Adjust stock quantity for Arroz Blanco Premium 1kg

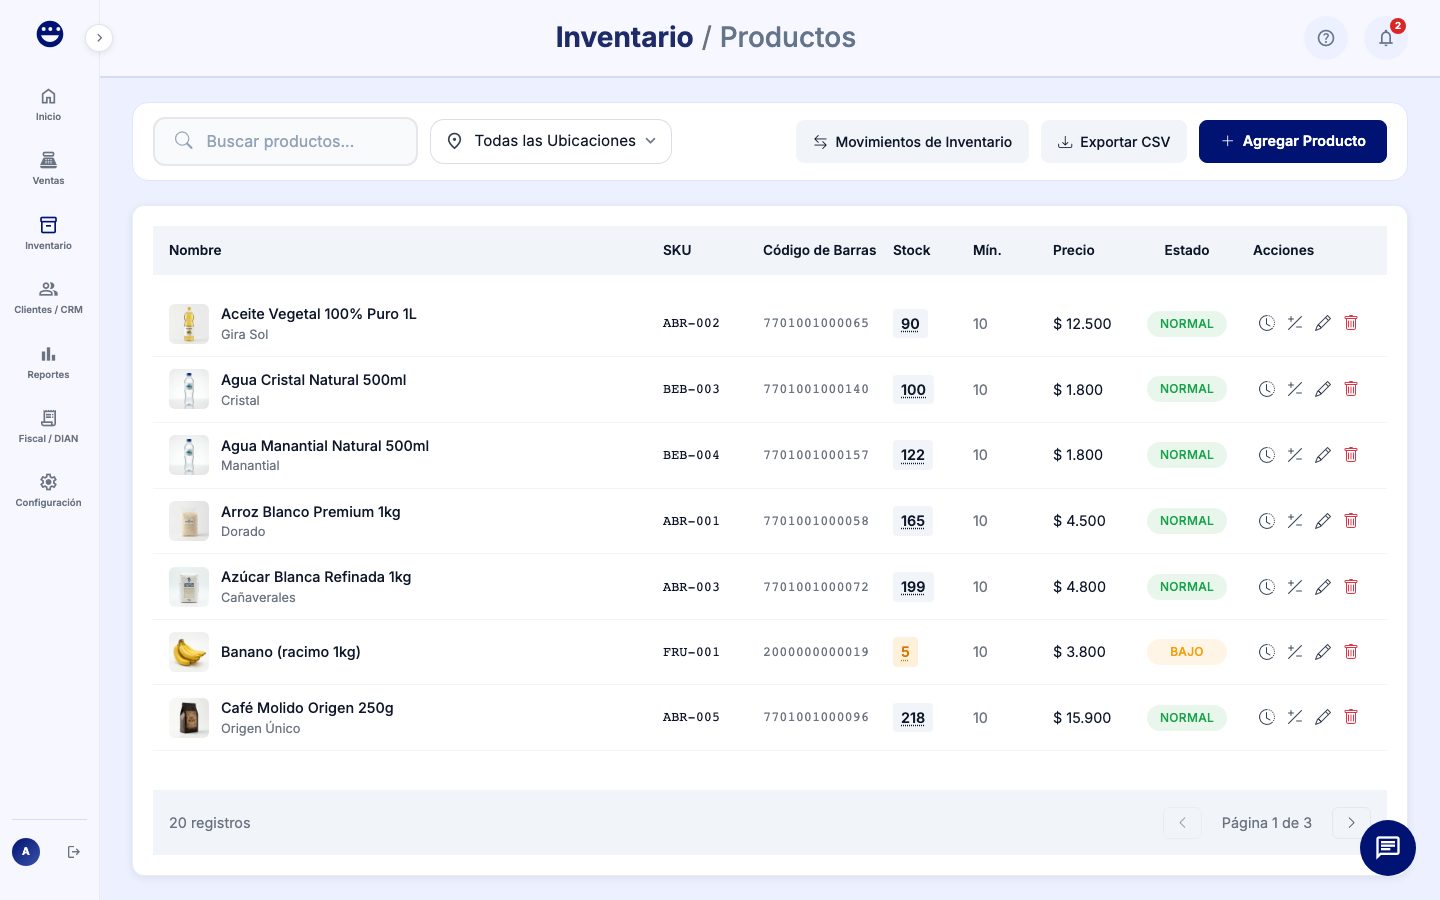tap(1295, 521)
